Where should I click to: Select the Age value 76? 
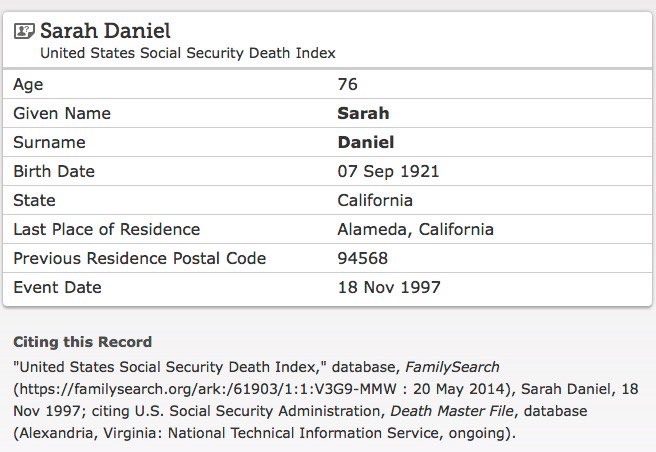pyautogui.click(x=347, y=84)
